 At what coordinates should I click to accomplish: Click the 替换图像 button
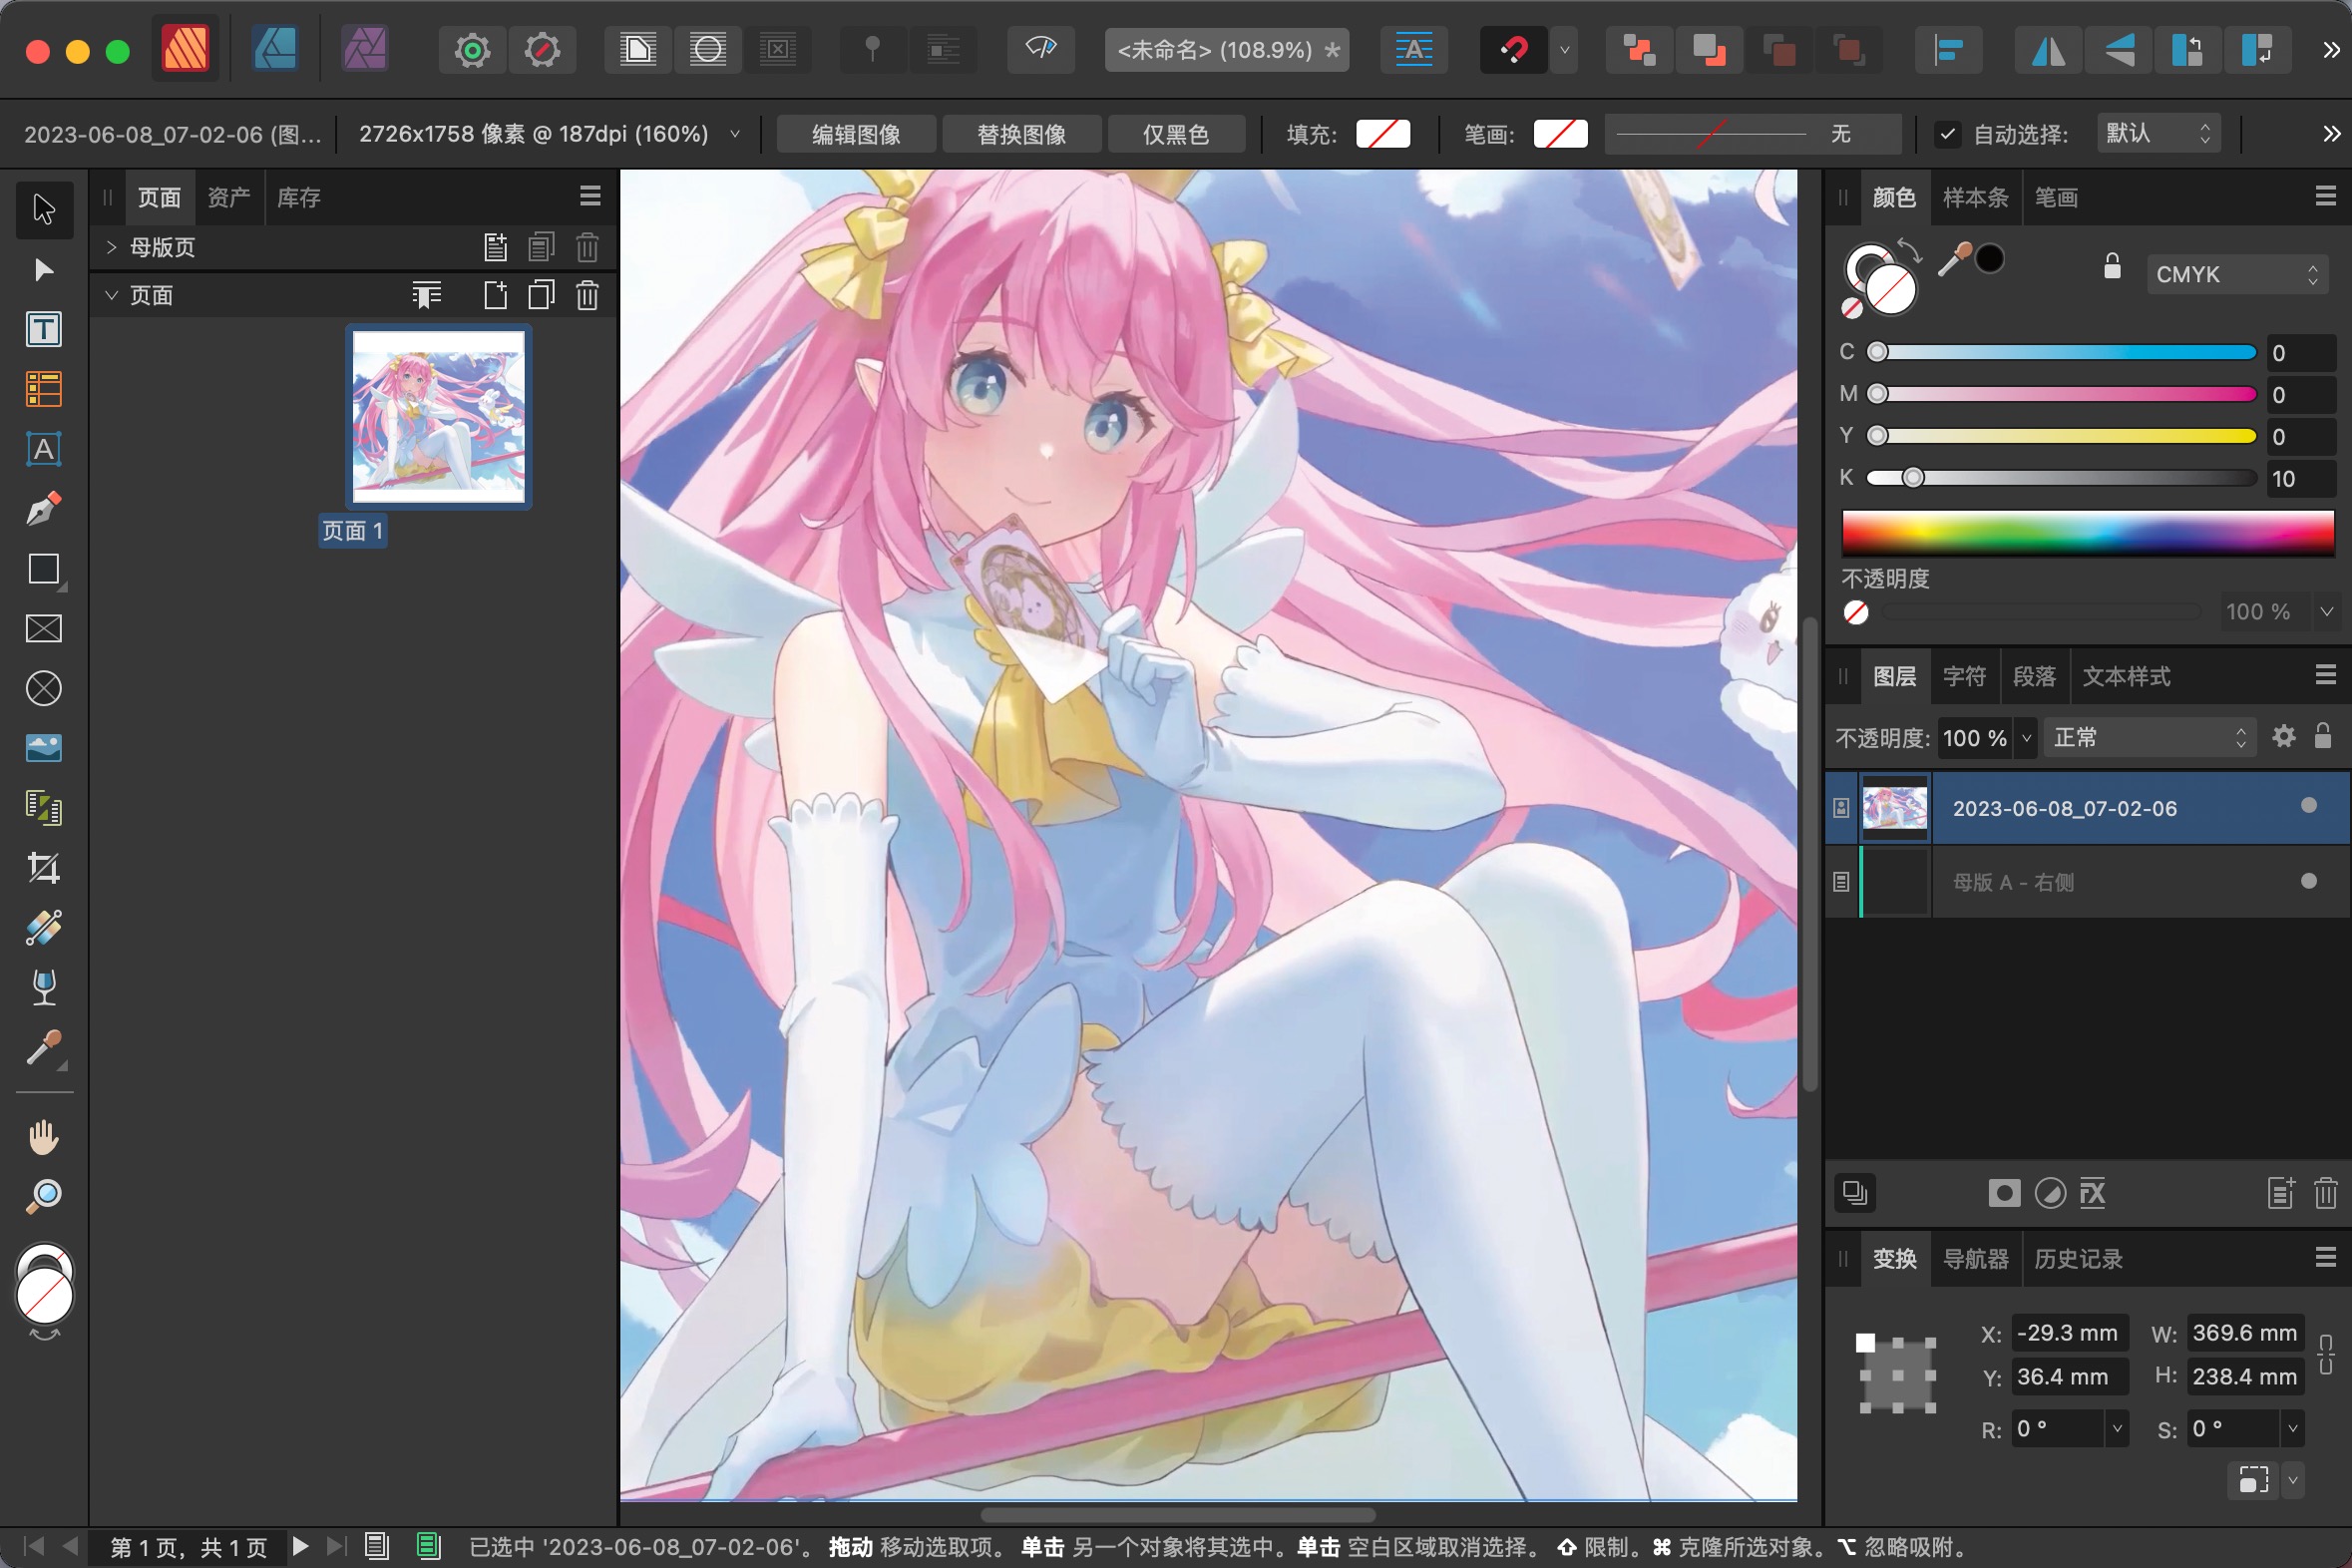pyautogui.click(x=1021, y=134)
